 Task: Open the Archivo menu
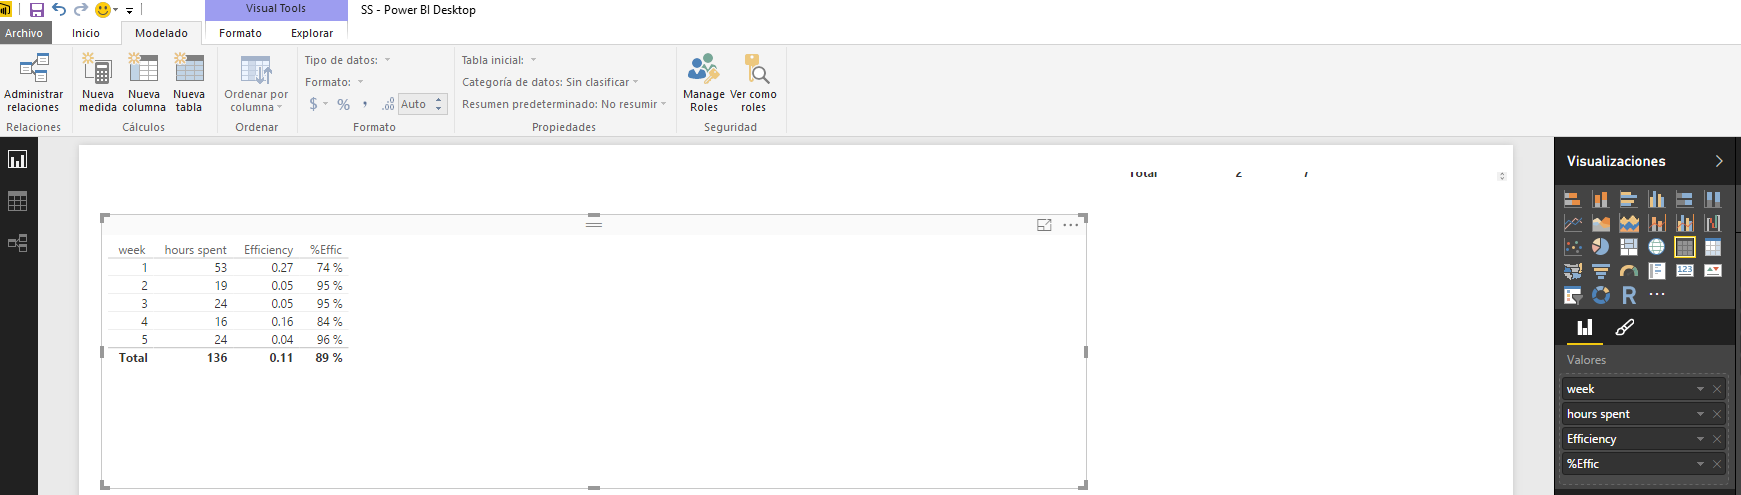[24, 33]
